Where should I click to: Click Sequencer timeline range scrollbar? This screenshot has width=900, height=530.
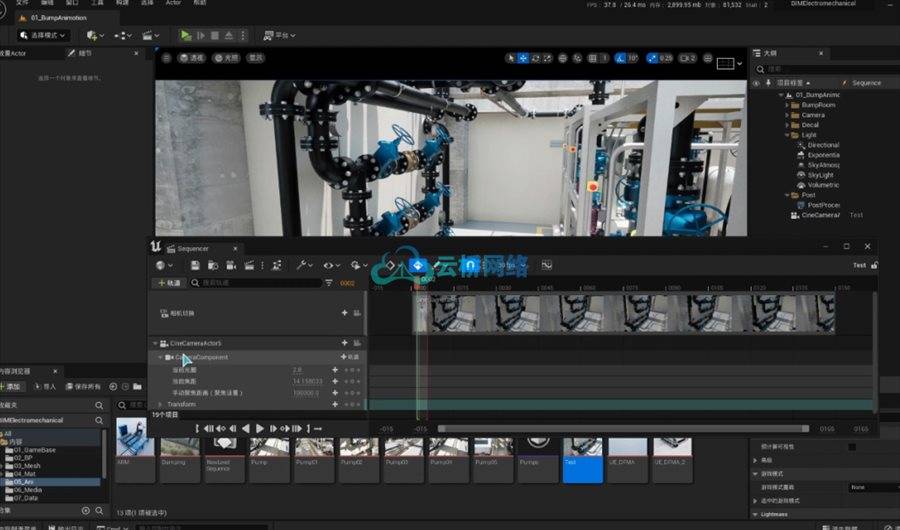point(623,429)
